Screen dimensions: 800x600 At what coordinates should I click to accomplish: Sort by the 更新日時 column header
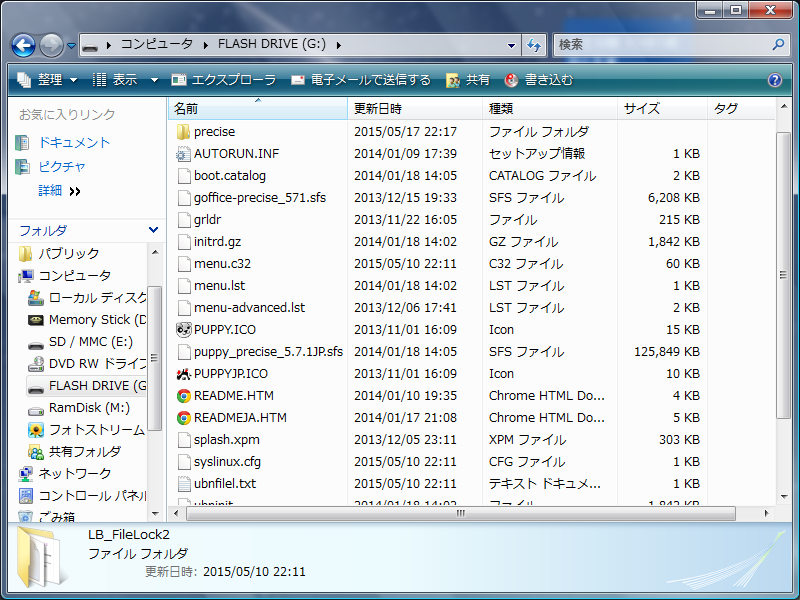[x=415, y=109]
